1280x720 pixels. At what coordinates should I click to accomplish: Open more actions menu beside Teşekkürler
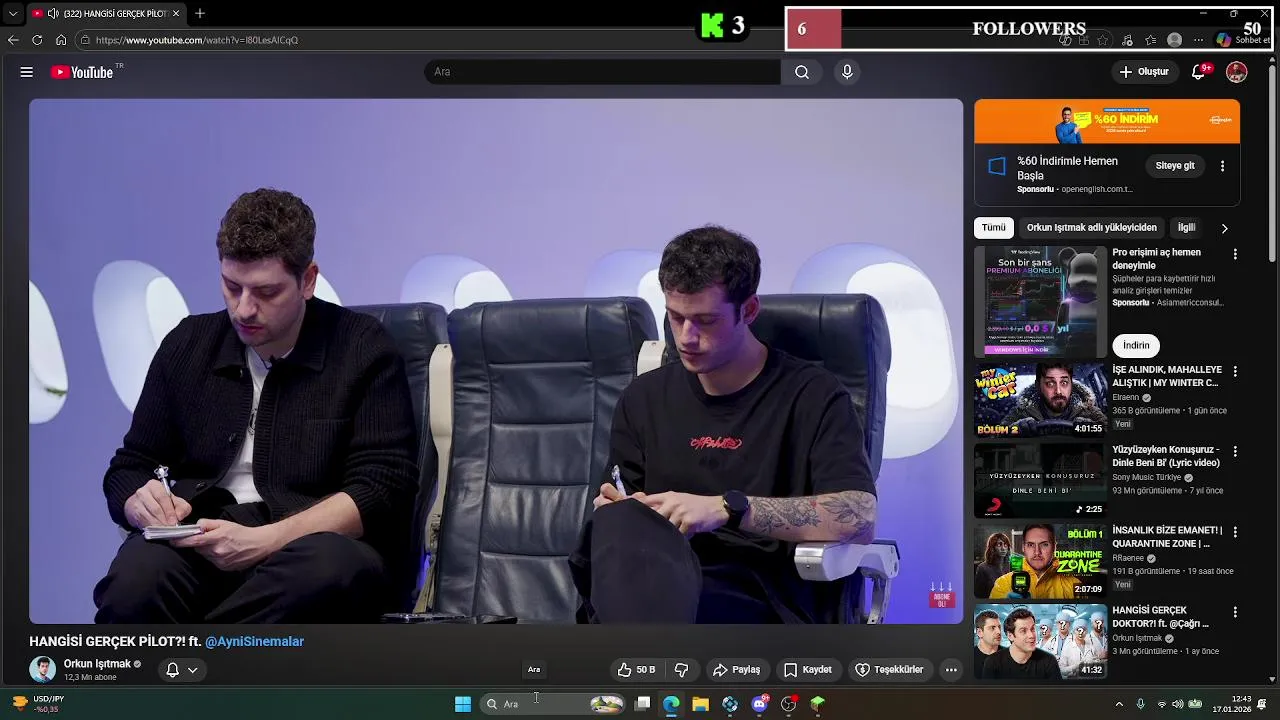[x=951, y=669]
